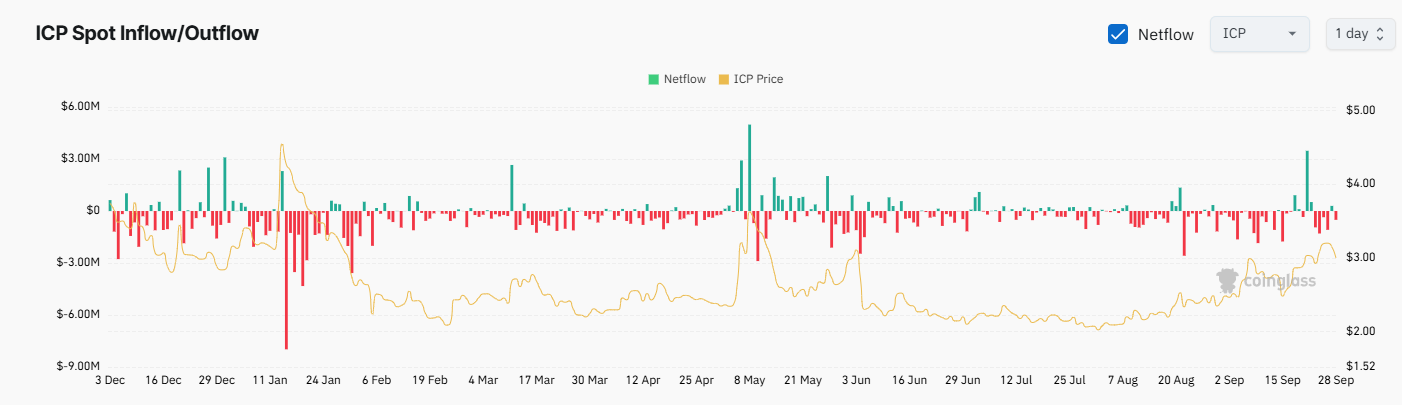Click the 17 Mar date label
Viewport: 1402px width, 405px height.
point(536,381)
